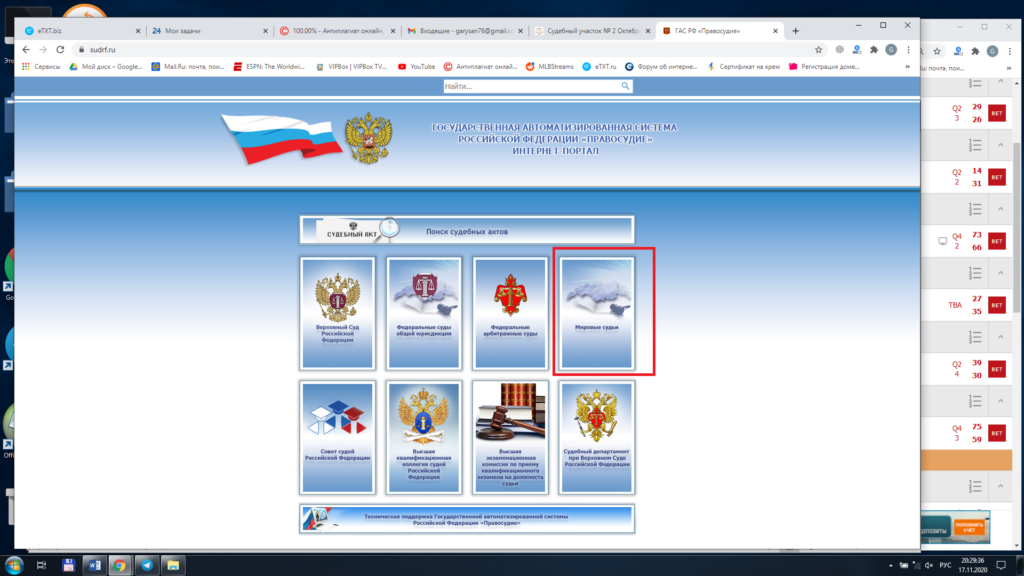Viewport: 1024px width, 576px height.
Task: Reload the sudrf.ru page
Action: coord(60,50)
